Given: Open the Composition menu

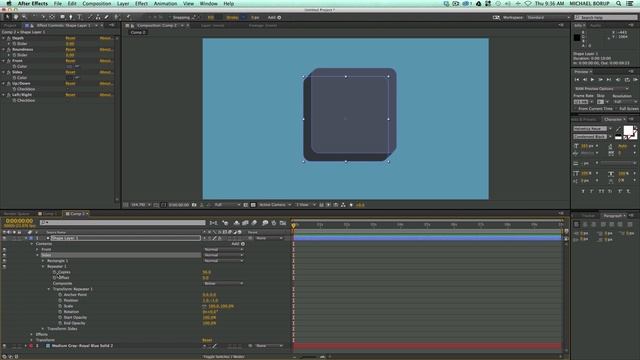Looking at the screenshot, I should tap(96, 3).
